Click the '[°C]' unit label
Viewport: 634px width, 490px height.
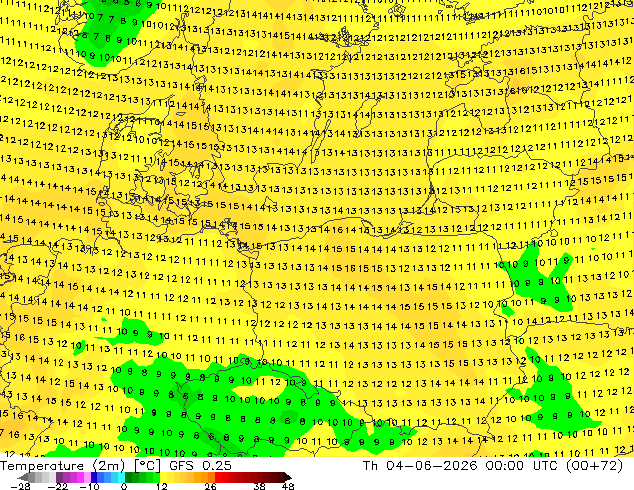(147, 466)
